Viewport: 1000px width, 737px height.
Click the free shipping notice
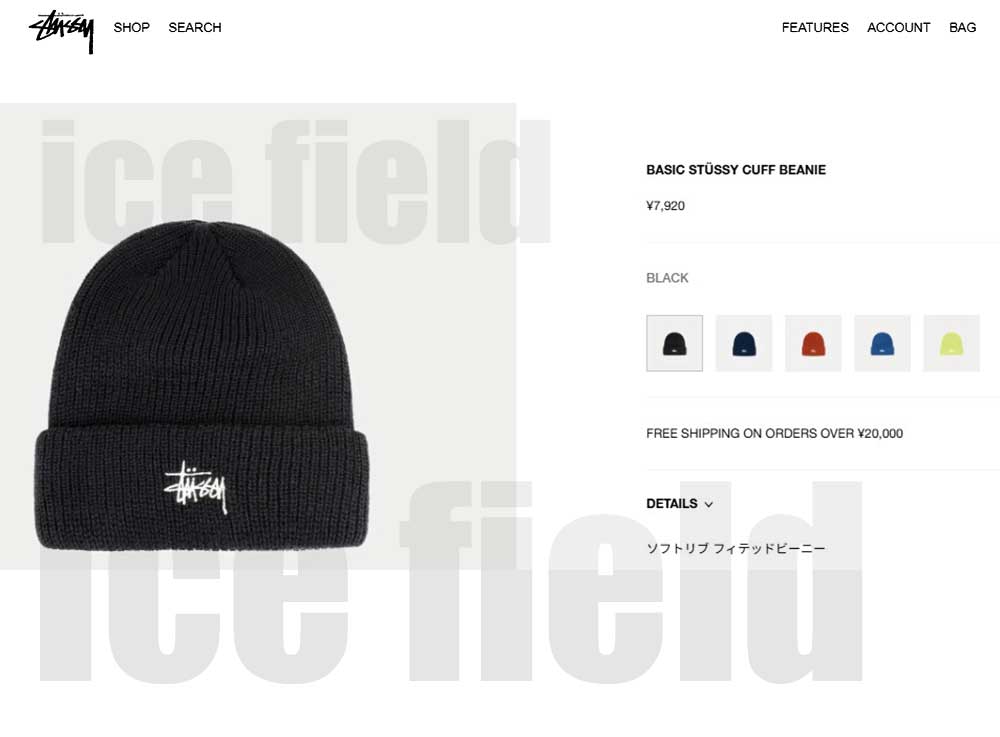coord(774,434)
